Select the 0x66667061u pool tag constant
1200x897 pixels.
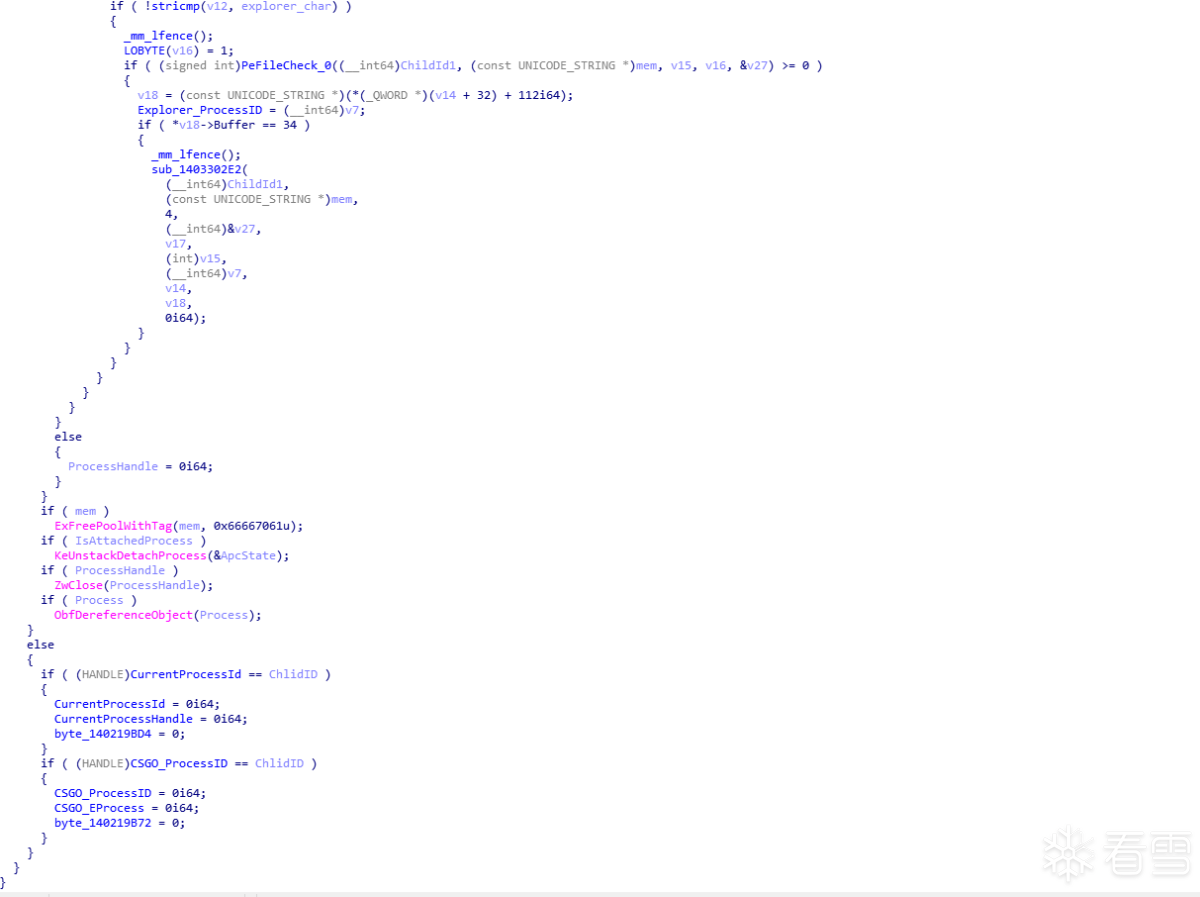coord(254,526)
